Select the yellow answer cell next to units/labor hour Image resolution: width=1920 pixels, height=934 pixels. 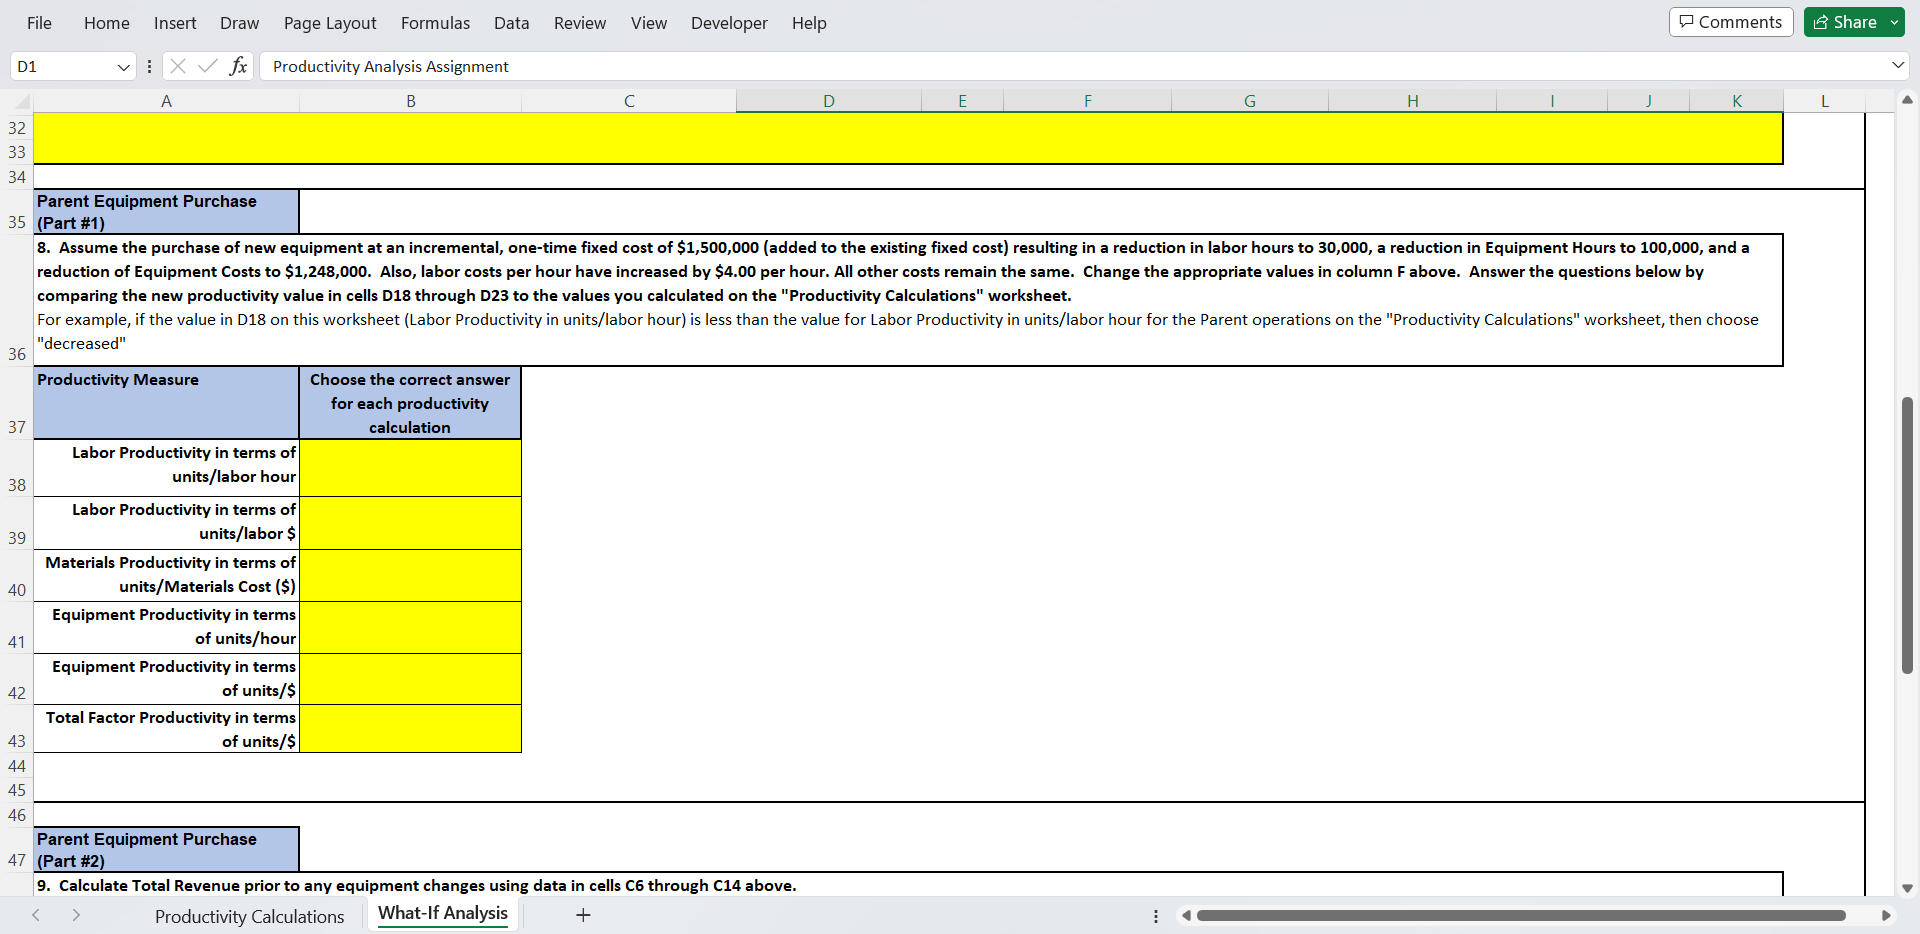[410, 468]
